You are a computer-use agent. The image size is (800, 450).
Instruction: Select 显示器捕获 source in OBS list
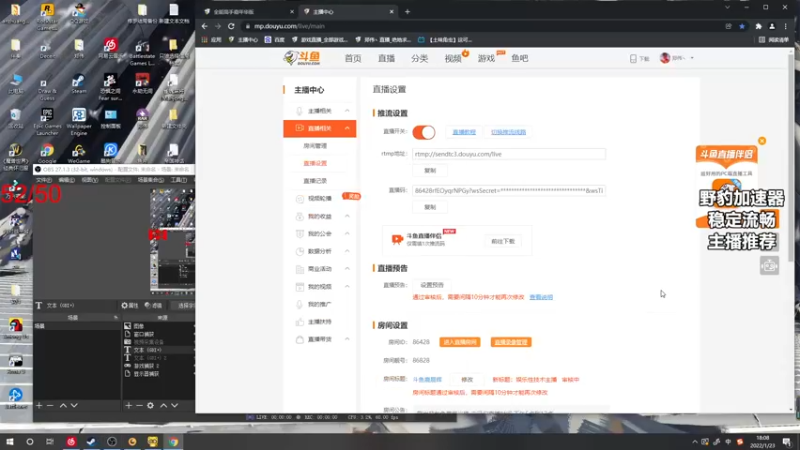[x=145, y=374]
